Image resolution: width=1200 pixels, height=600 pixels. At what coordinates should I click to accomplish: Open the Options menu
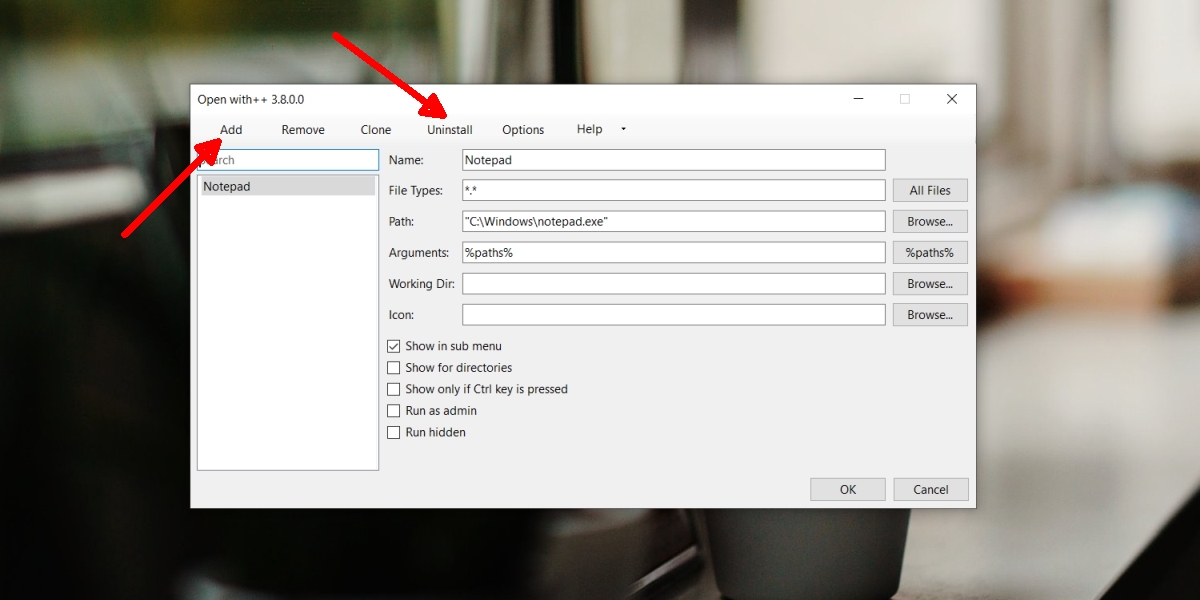pyautogui.click(x=523, y=129)
